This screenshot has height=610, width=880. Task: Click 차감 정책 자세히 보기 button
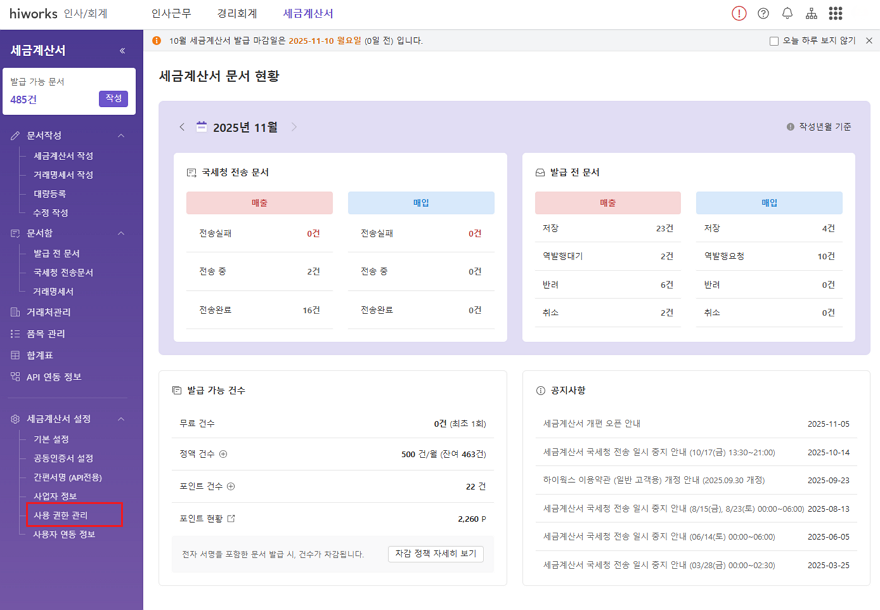click(435, 553)
